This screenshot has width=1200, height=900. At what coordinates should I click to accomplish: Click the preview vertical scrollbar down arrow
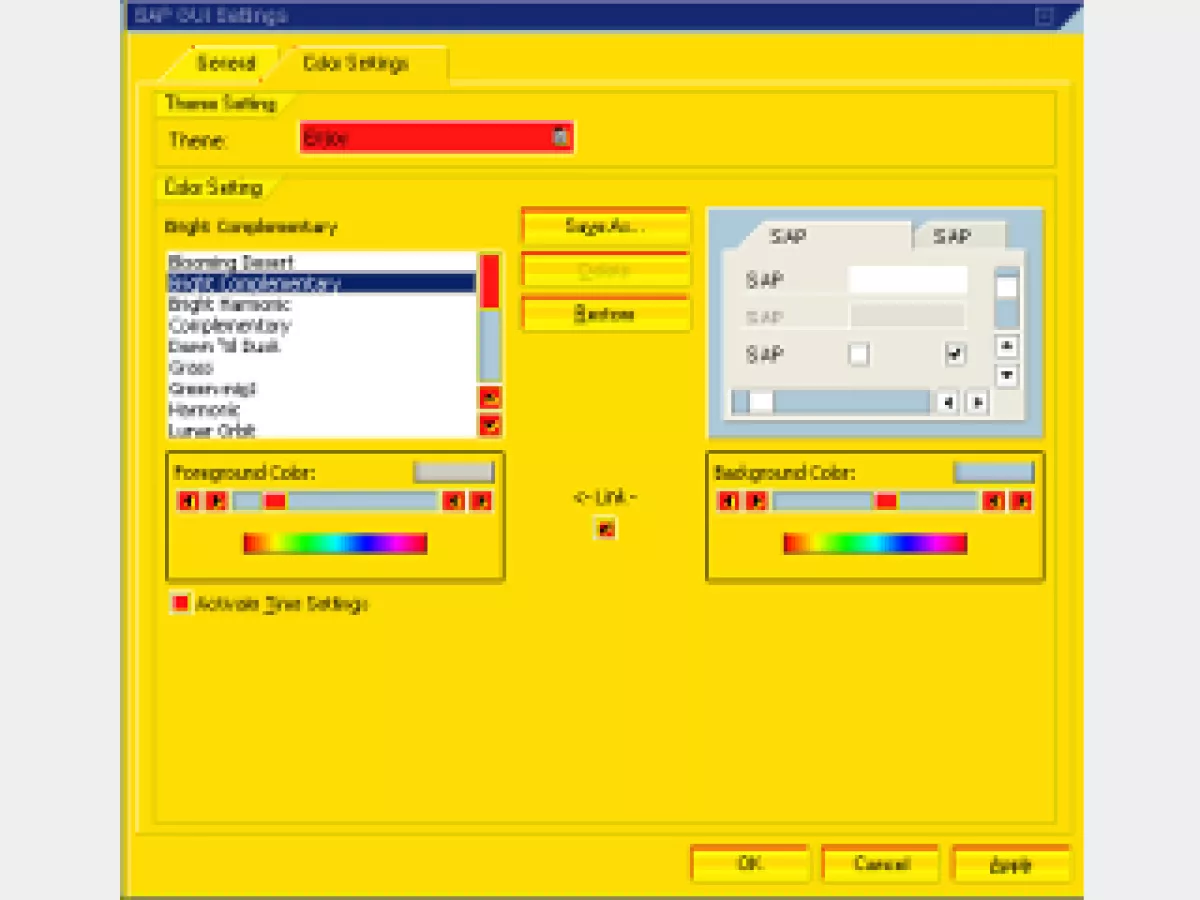tap(1007, 376)
